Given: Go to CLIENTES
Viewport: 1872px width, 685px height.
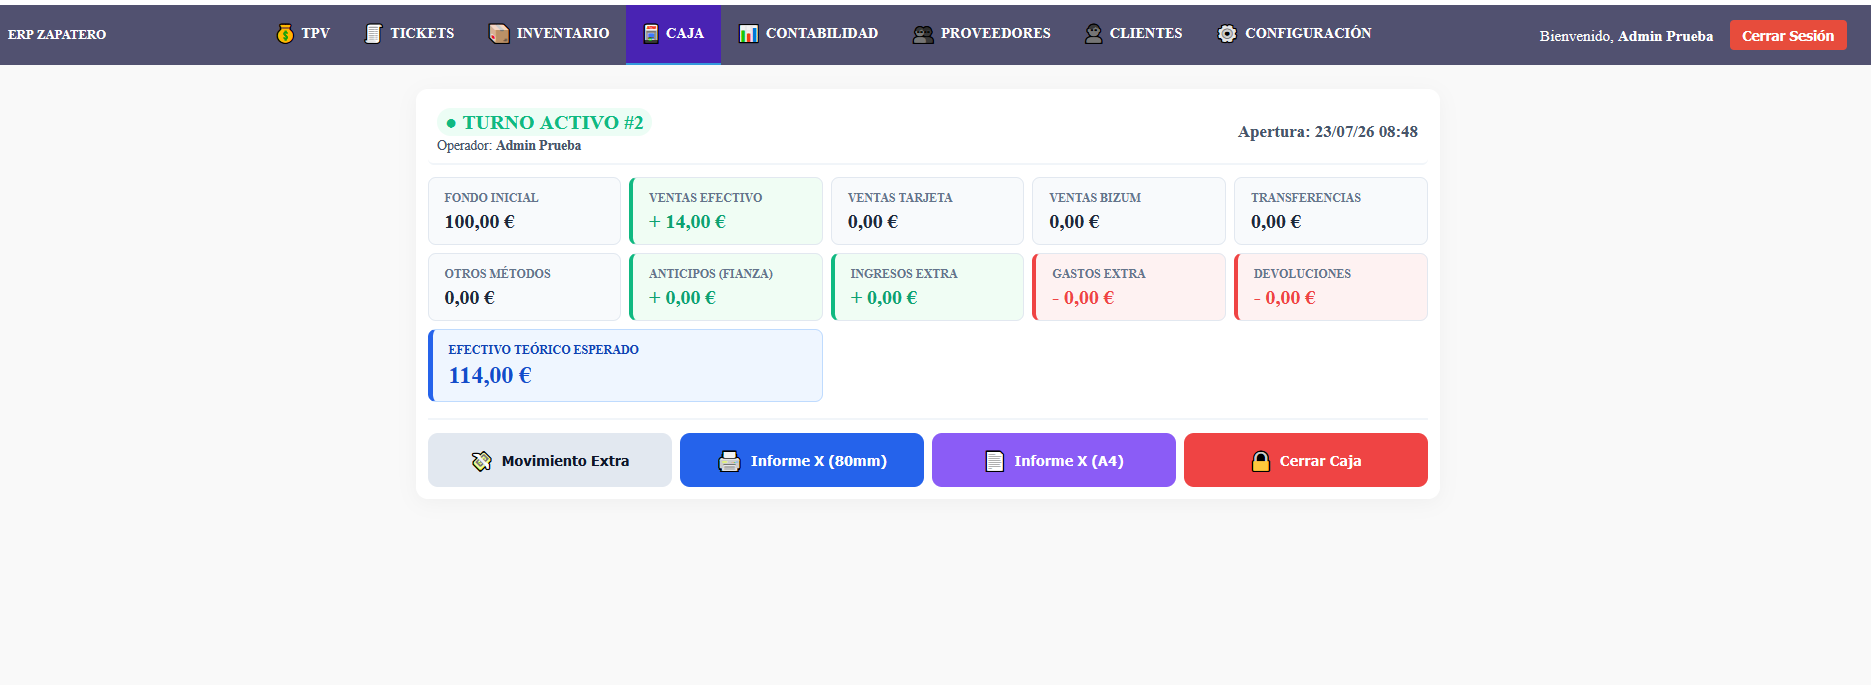Looking at the screenshot, I should [1134, 34].
